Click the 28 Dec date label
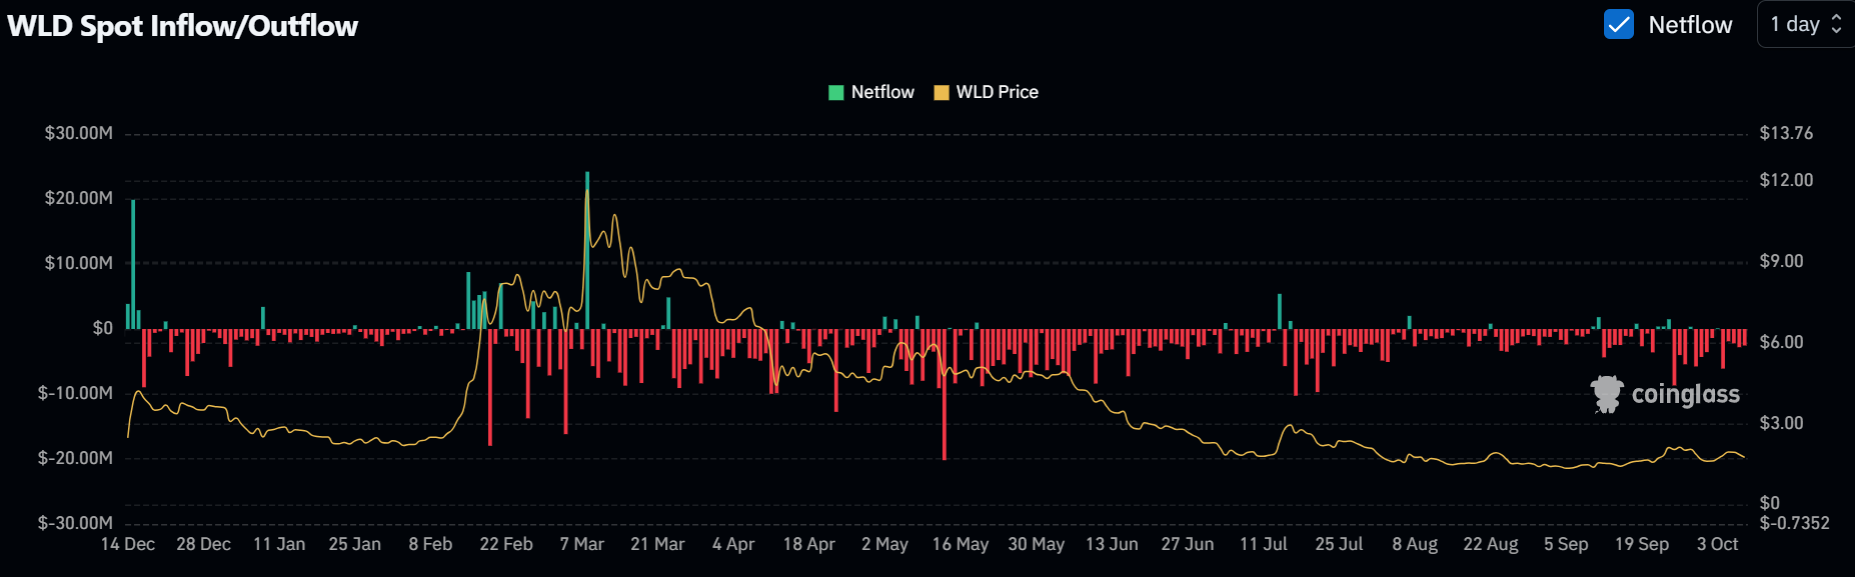 tap(203, 544)
